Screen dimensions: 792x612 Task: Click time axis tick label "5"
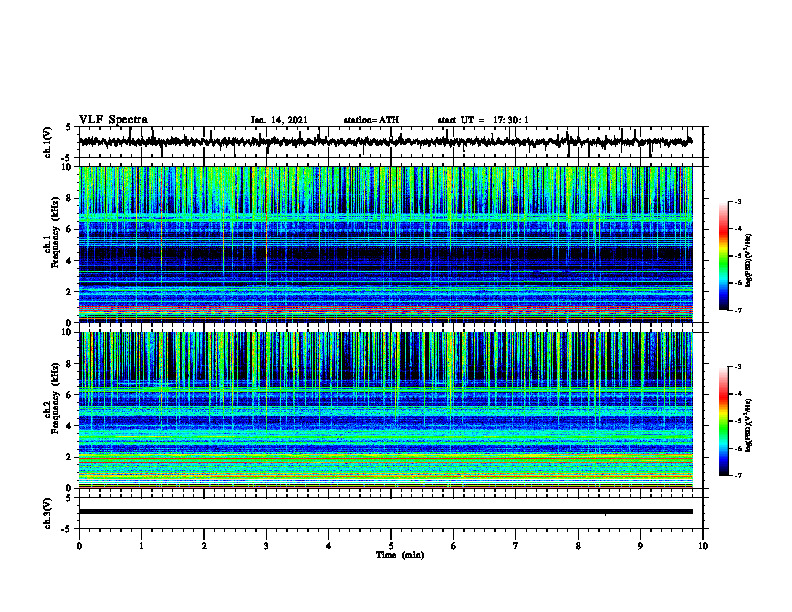pyautogui.click(x=391, y=546)
